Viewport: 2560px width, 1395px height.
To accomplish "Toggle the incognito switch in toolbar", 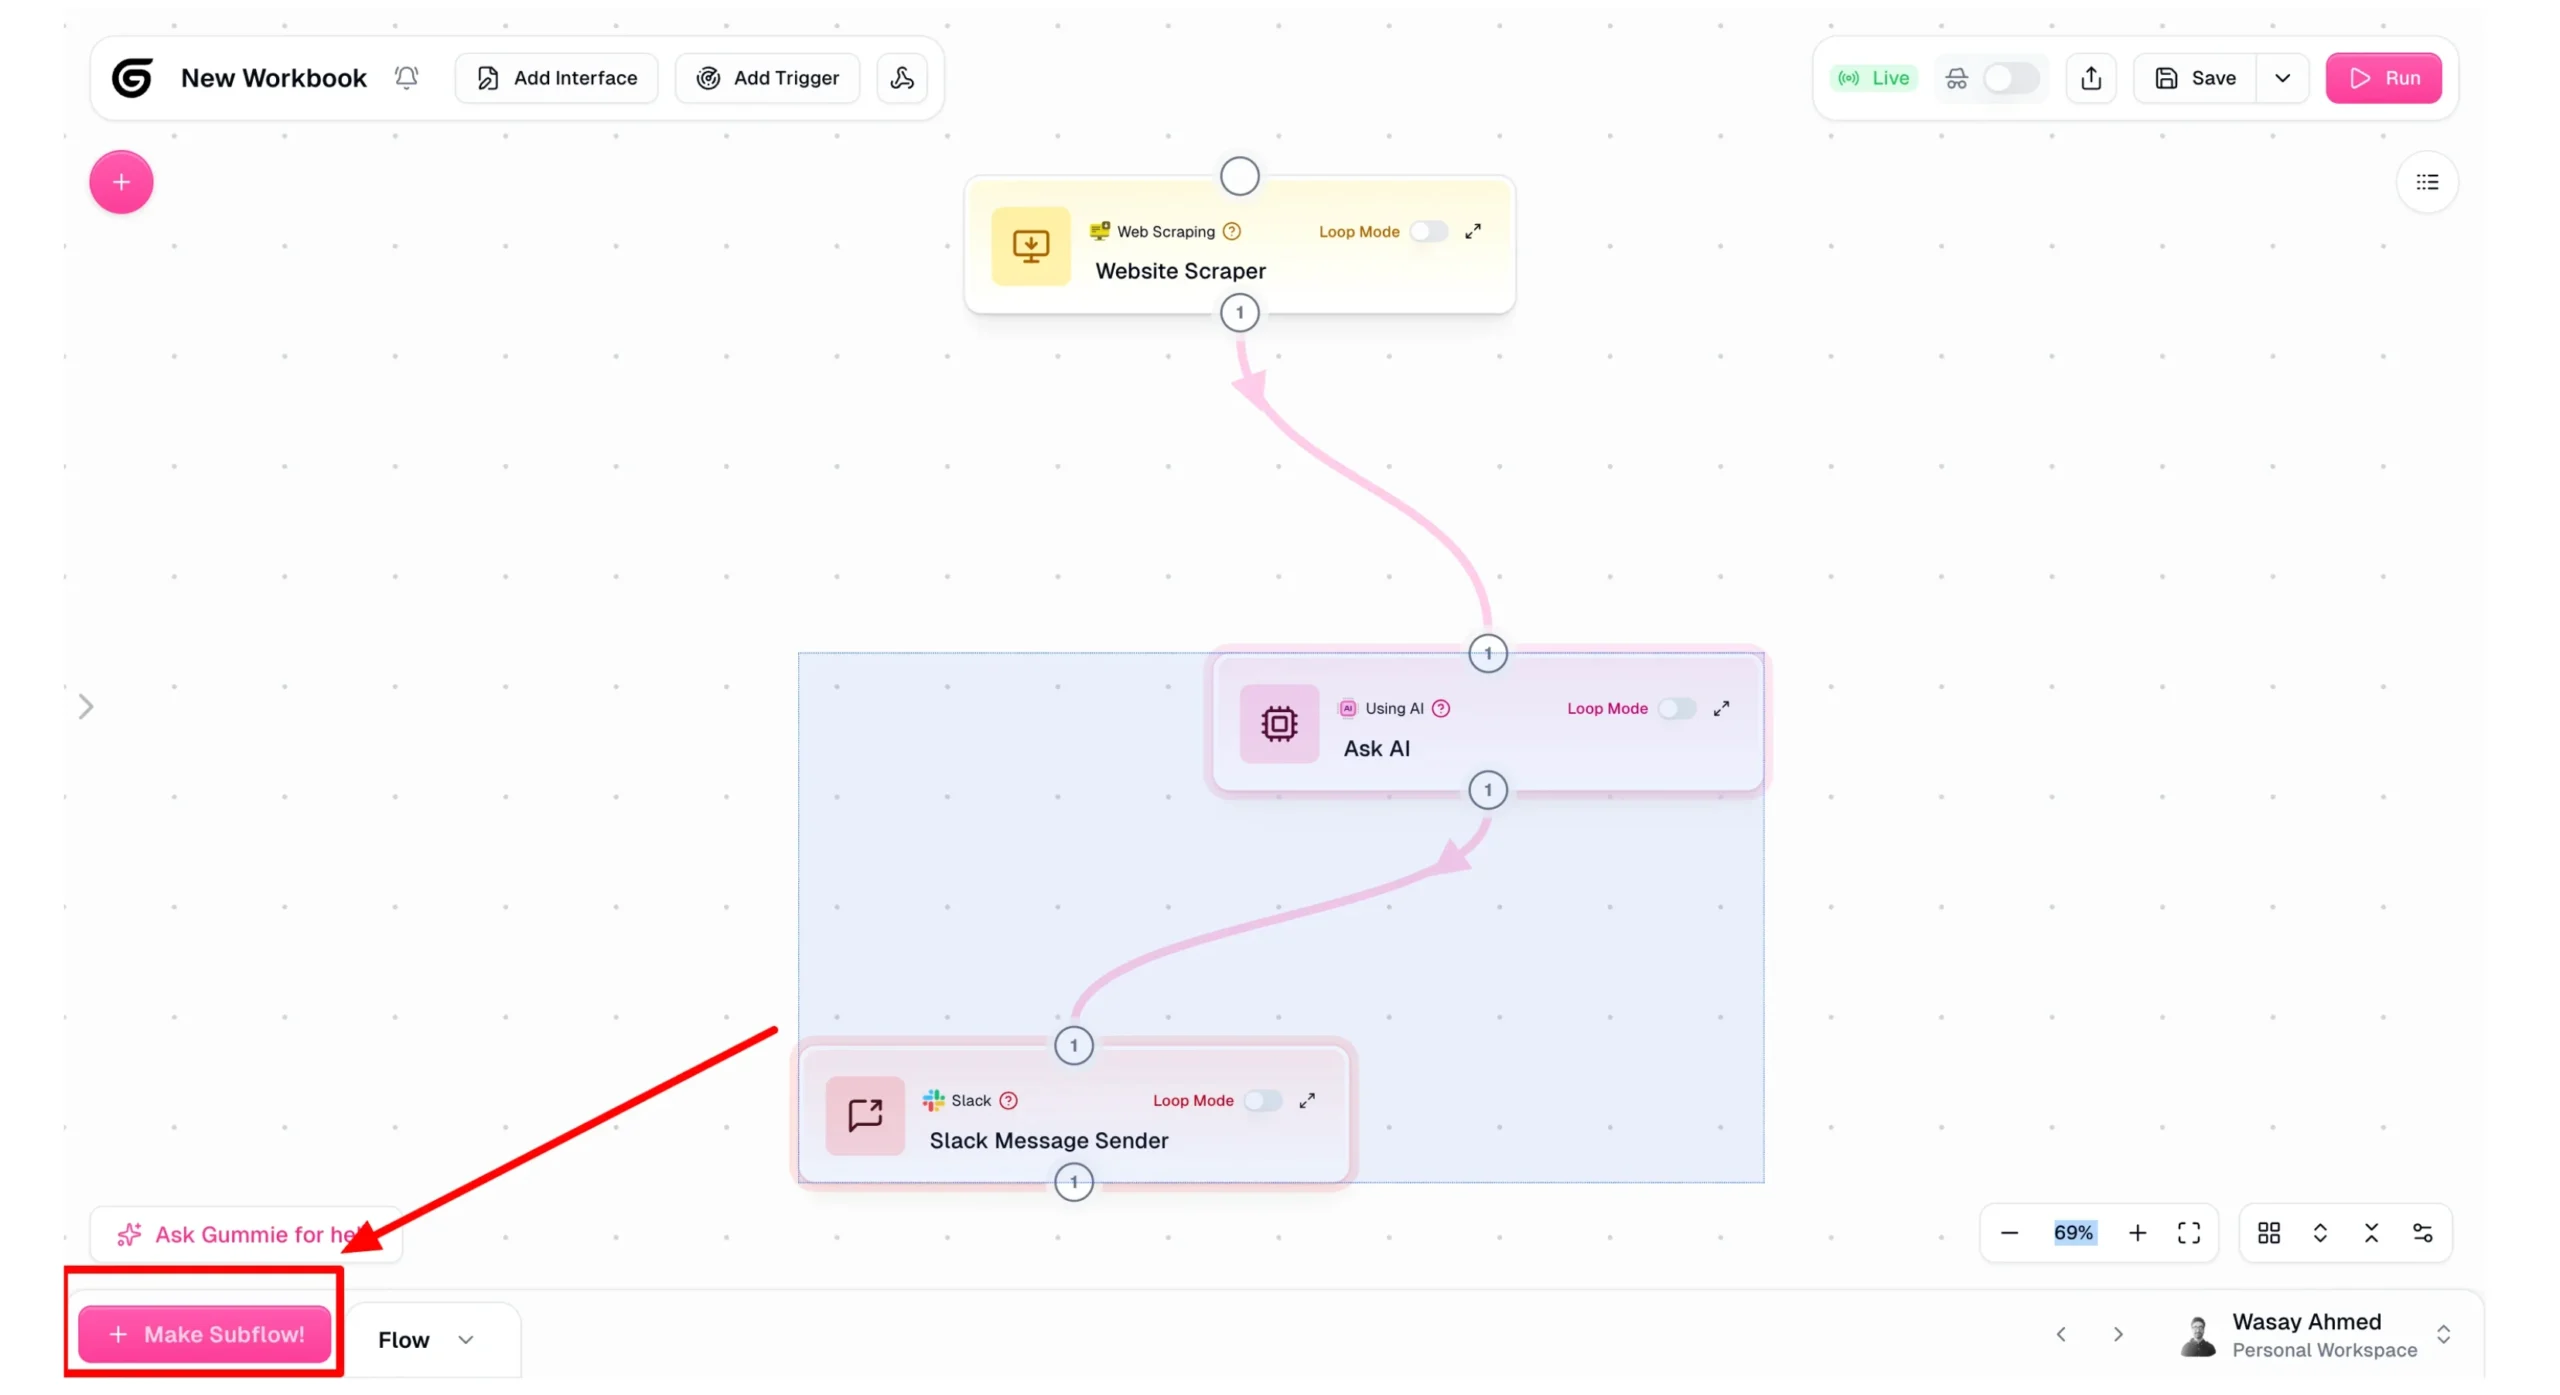I will (2010, 78).
